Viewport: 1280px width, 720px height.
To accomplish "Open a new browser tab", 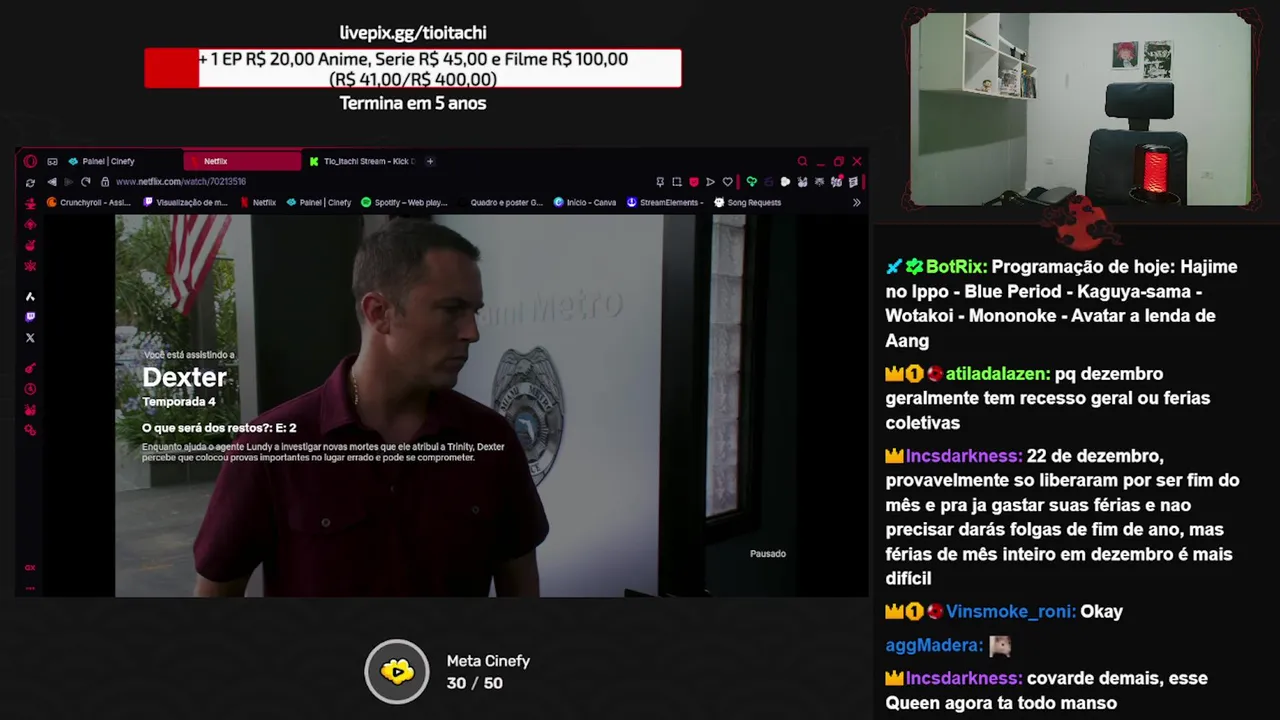I will pos(430,161).
